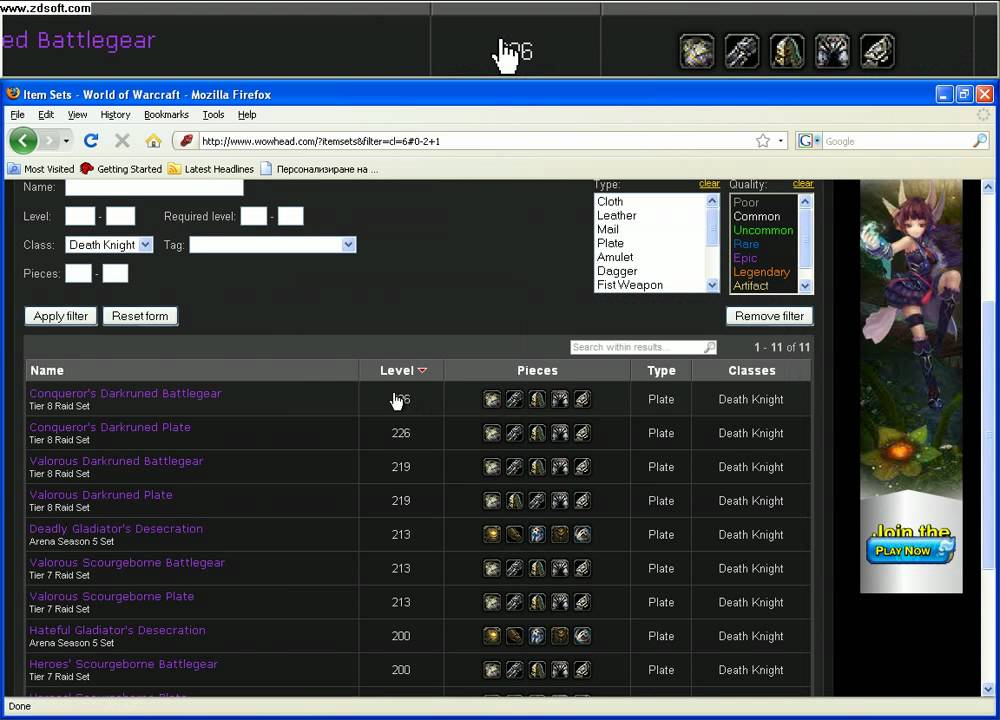Open the Edit menu
The width and height of the screenshot is (1000, 720).
click(x=46, y=115)
